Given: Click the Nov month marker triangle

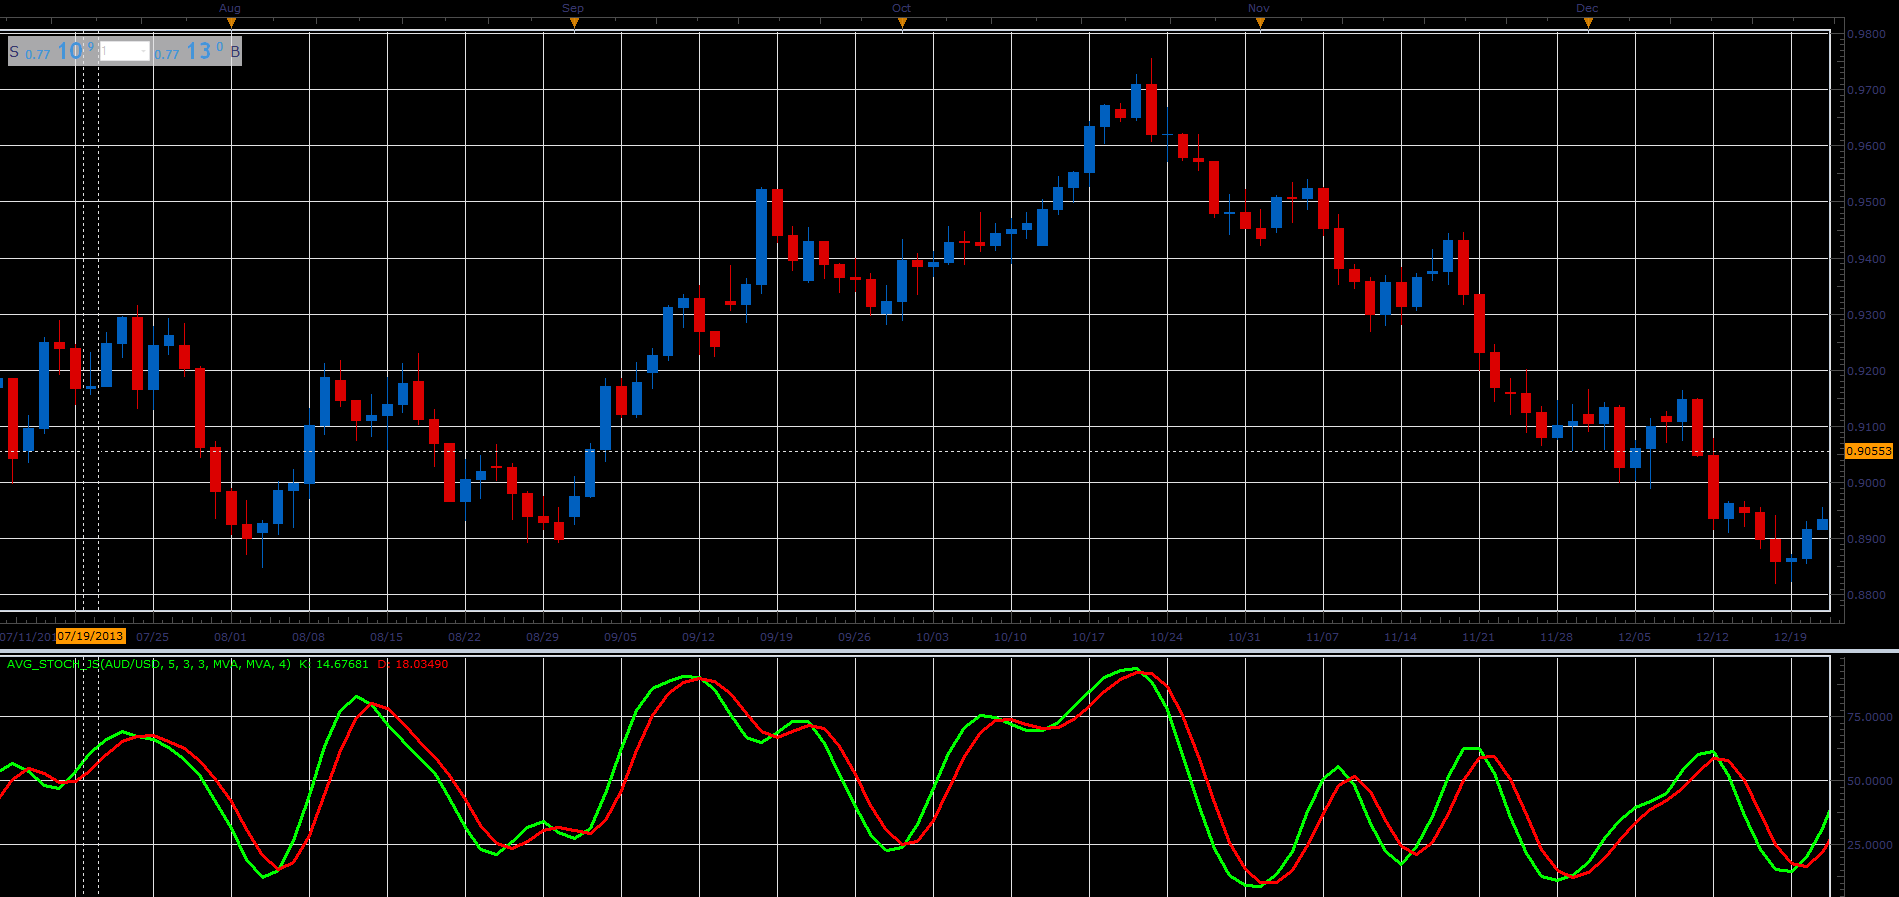Looking at the screenshot, I should click(x=1260, y=22).
